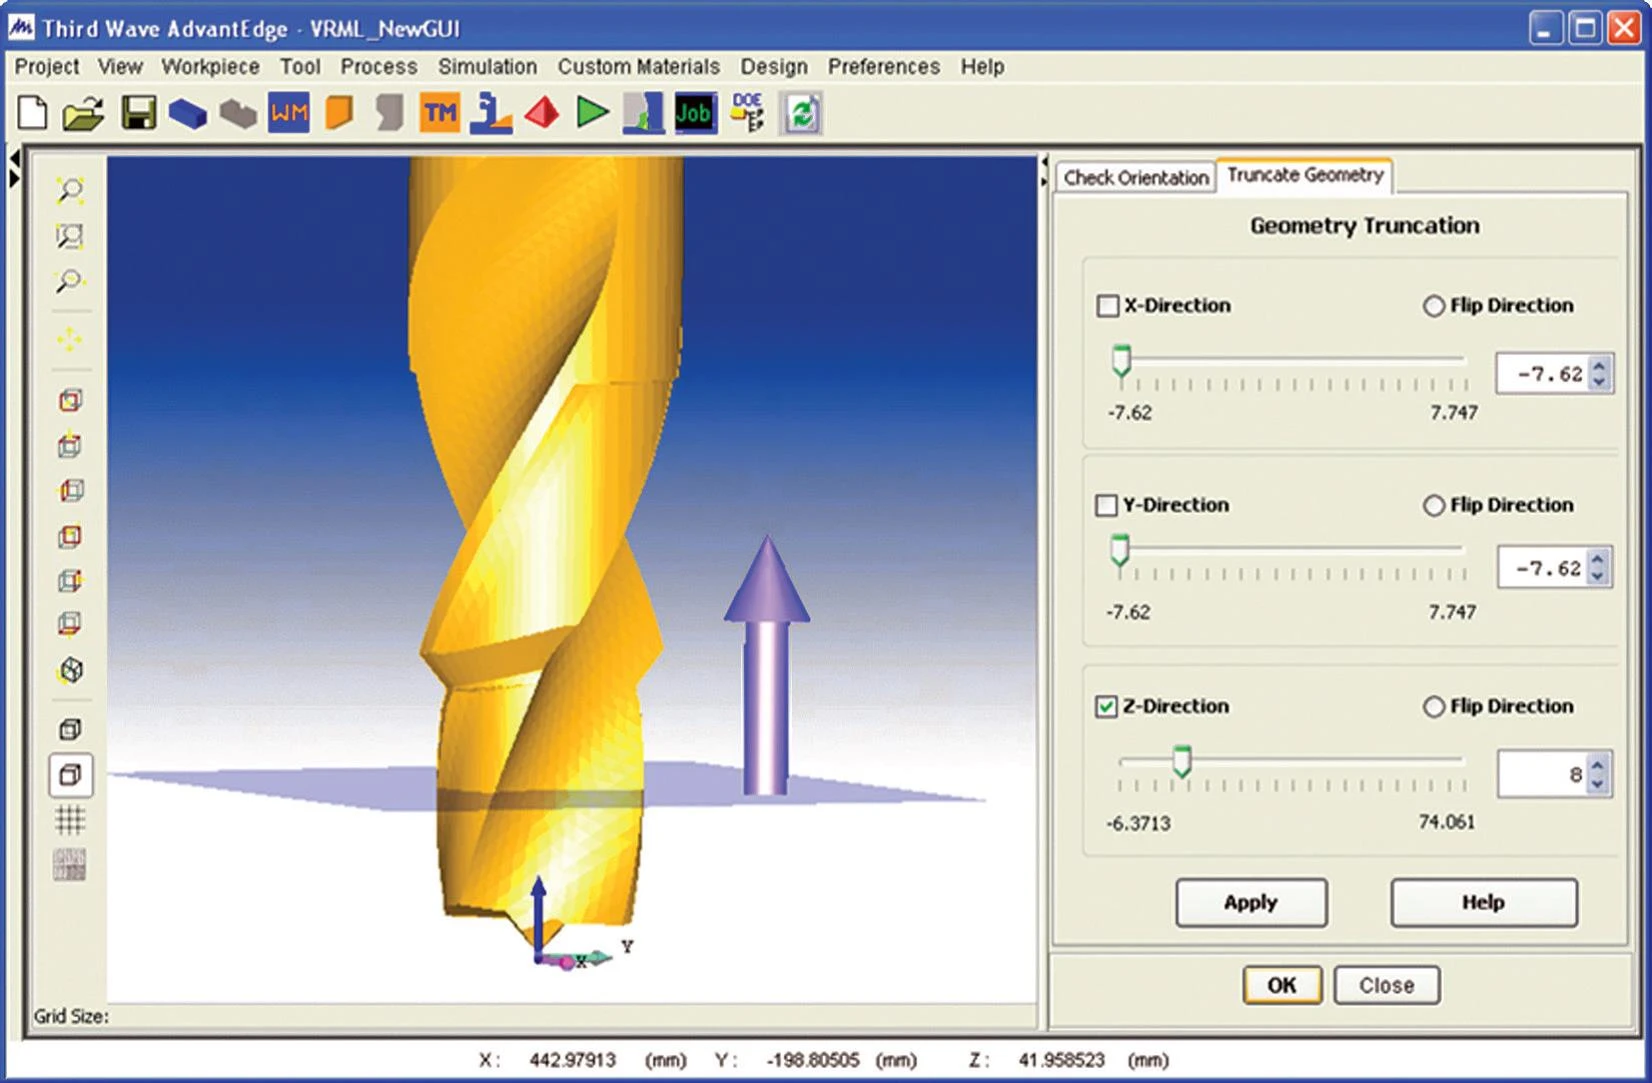Screen dimensions: 1652x1083
Task: Uncheck the Z-Direction checkbox
Action: coord(1106,707)
